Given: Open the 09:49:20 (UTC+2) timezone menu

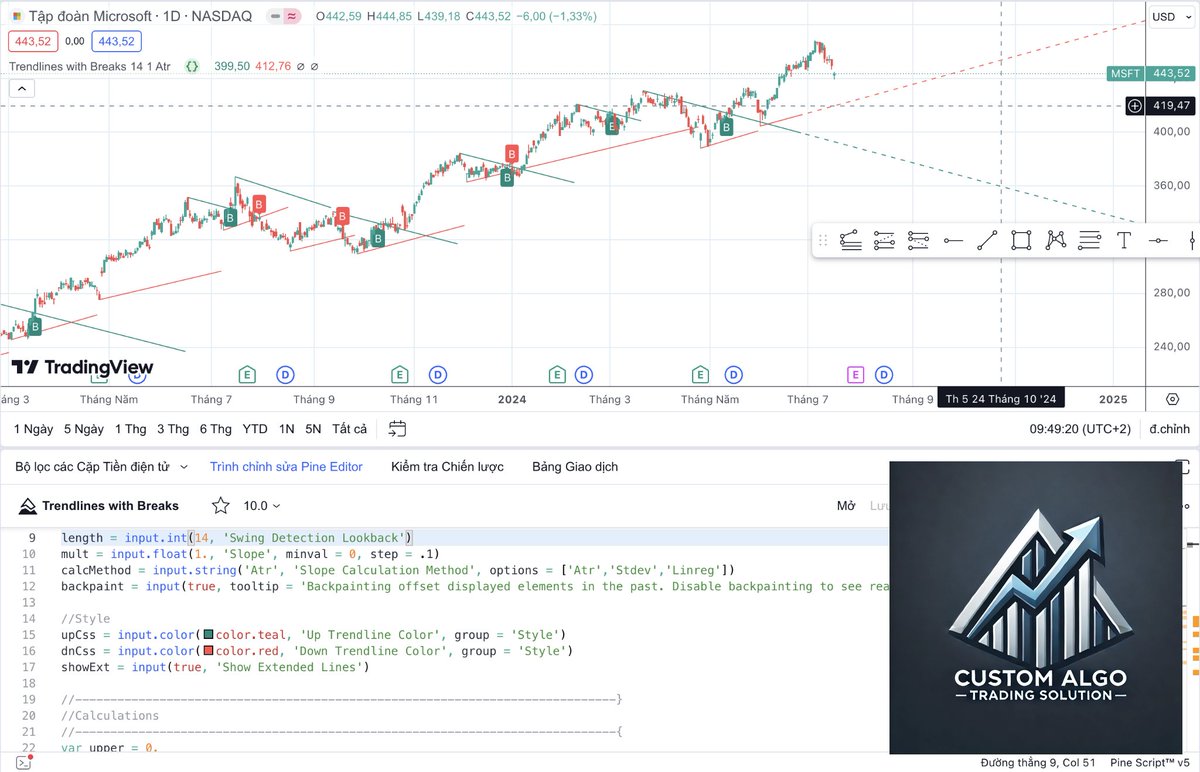Looking at the screenshot, I should click(x=1080, y=429).
